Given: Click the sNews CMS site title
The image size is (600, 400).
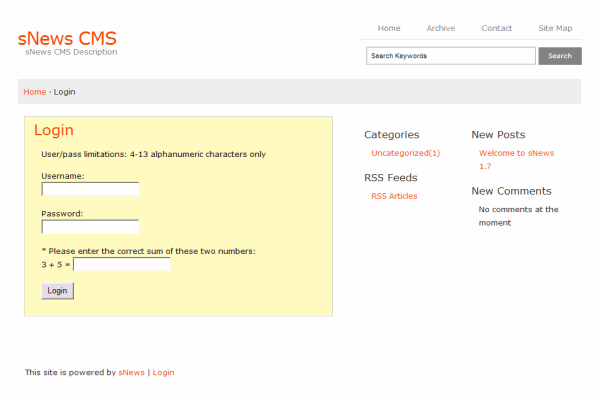Looking at the screenshot, I should coord(67,38).
